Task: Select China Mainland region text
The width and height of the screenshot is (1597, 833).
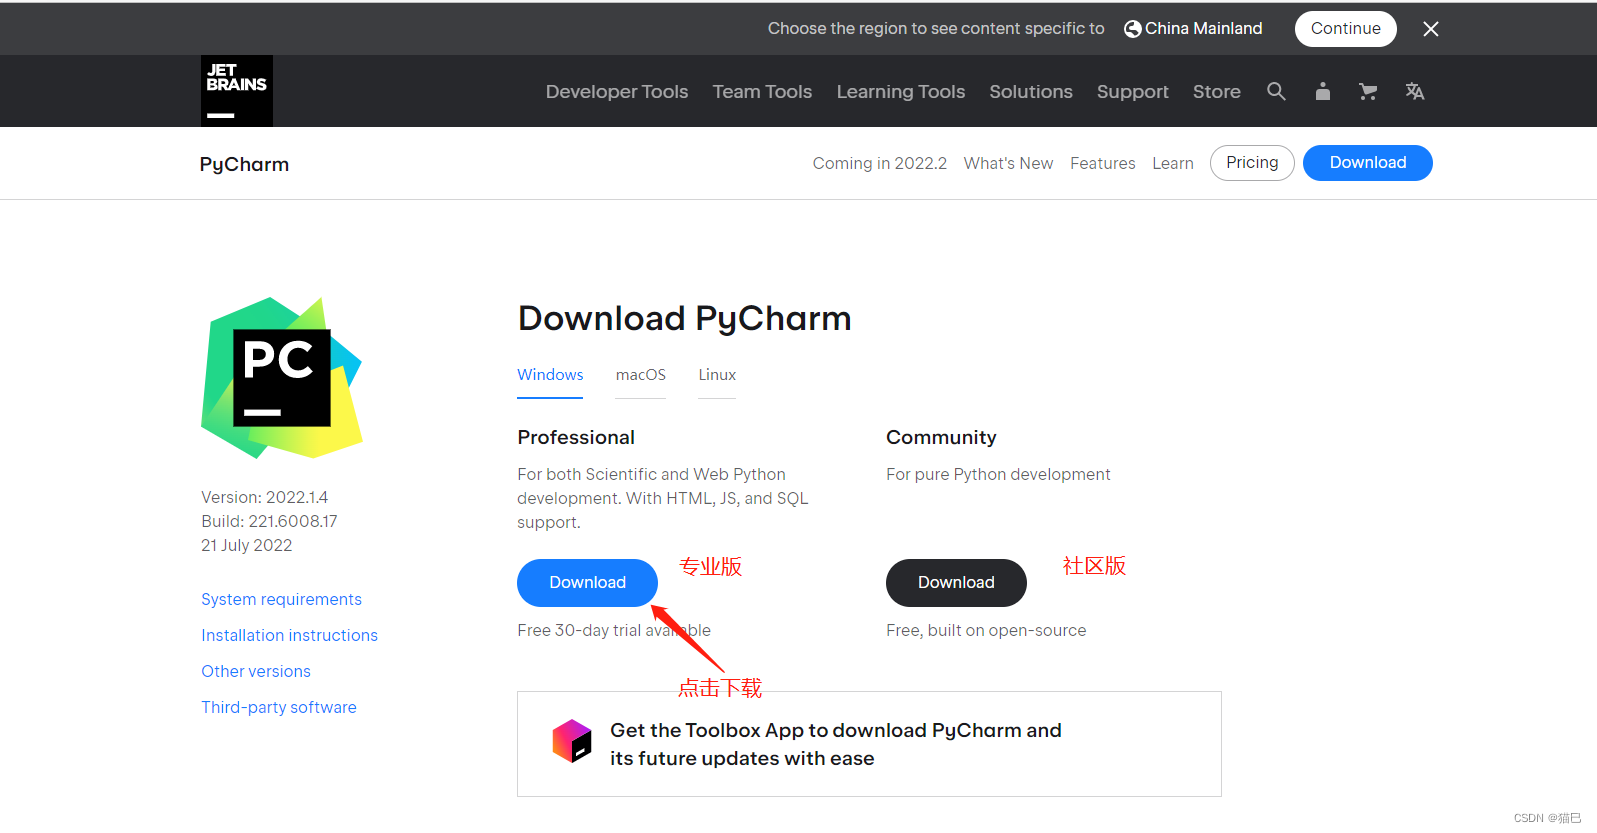Action: coord(1204,29)
